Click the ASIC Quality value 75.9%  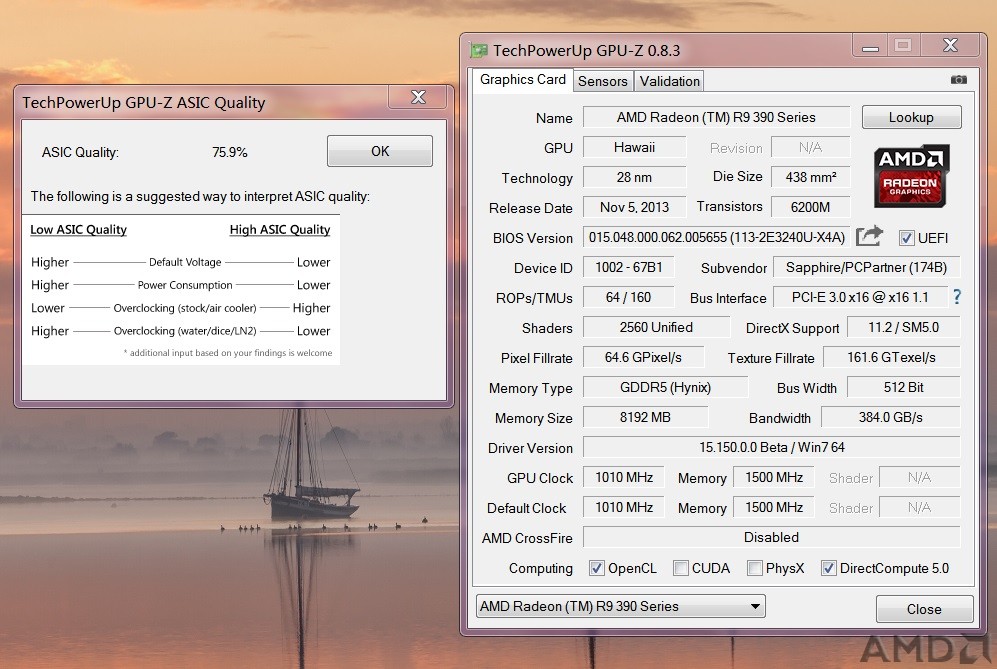(x=230, y=152)
